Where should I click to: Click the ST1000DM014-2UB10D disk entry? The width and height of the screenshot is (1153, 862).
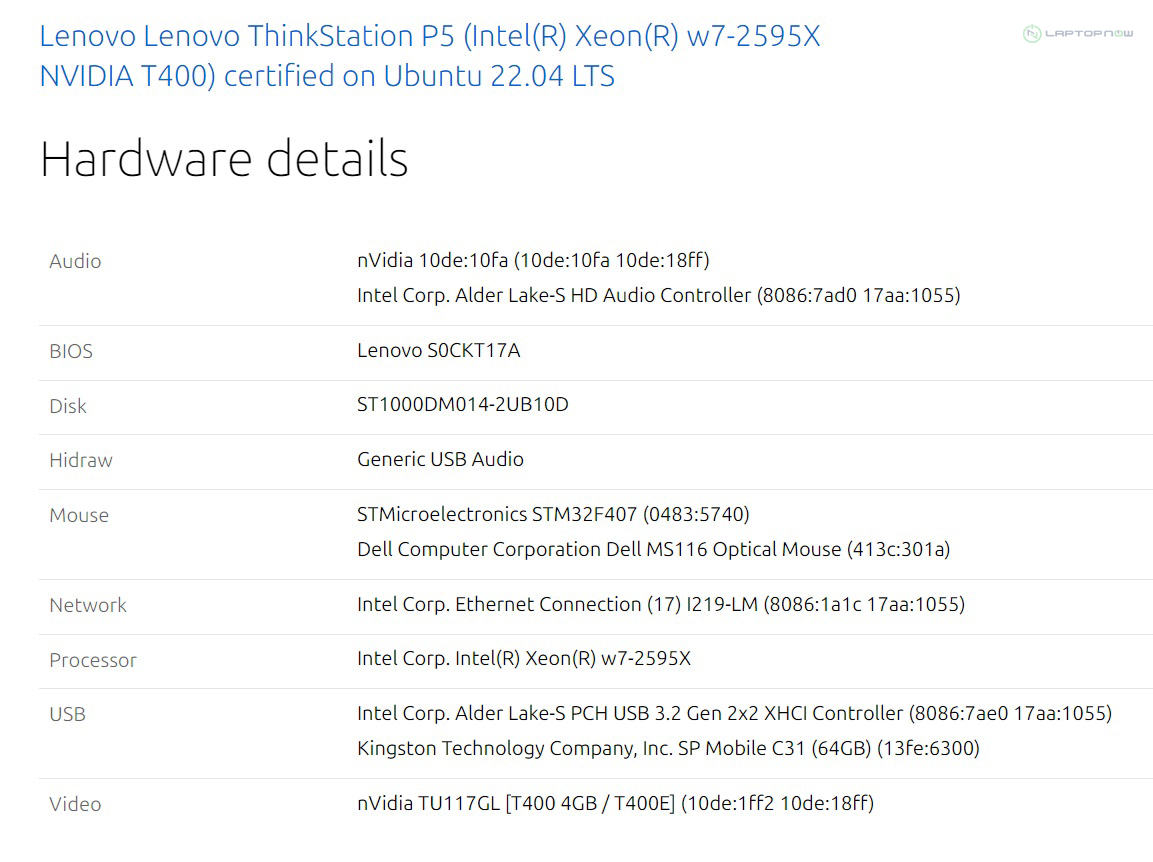pos(462,405)
